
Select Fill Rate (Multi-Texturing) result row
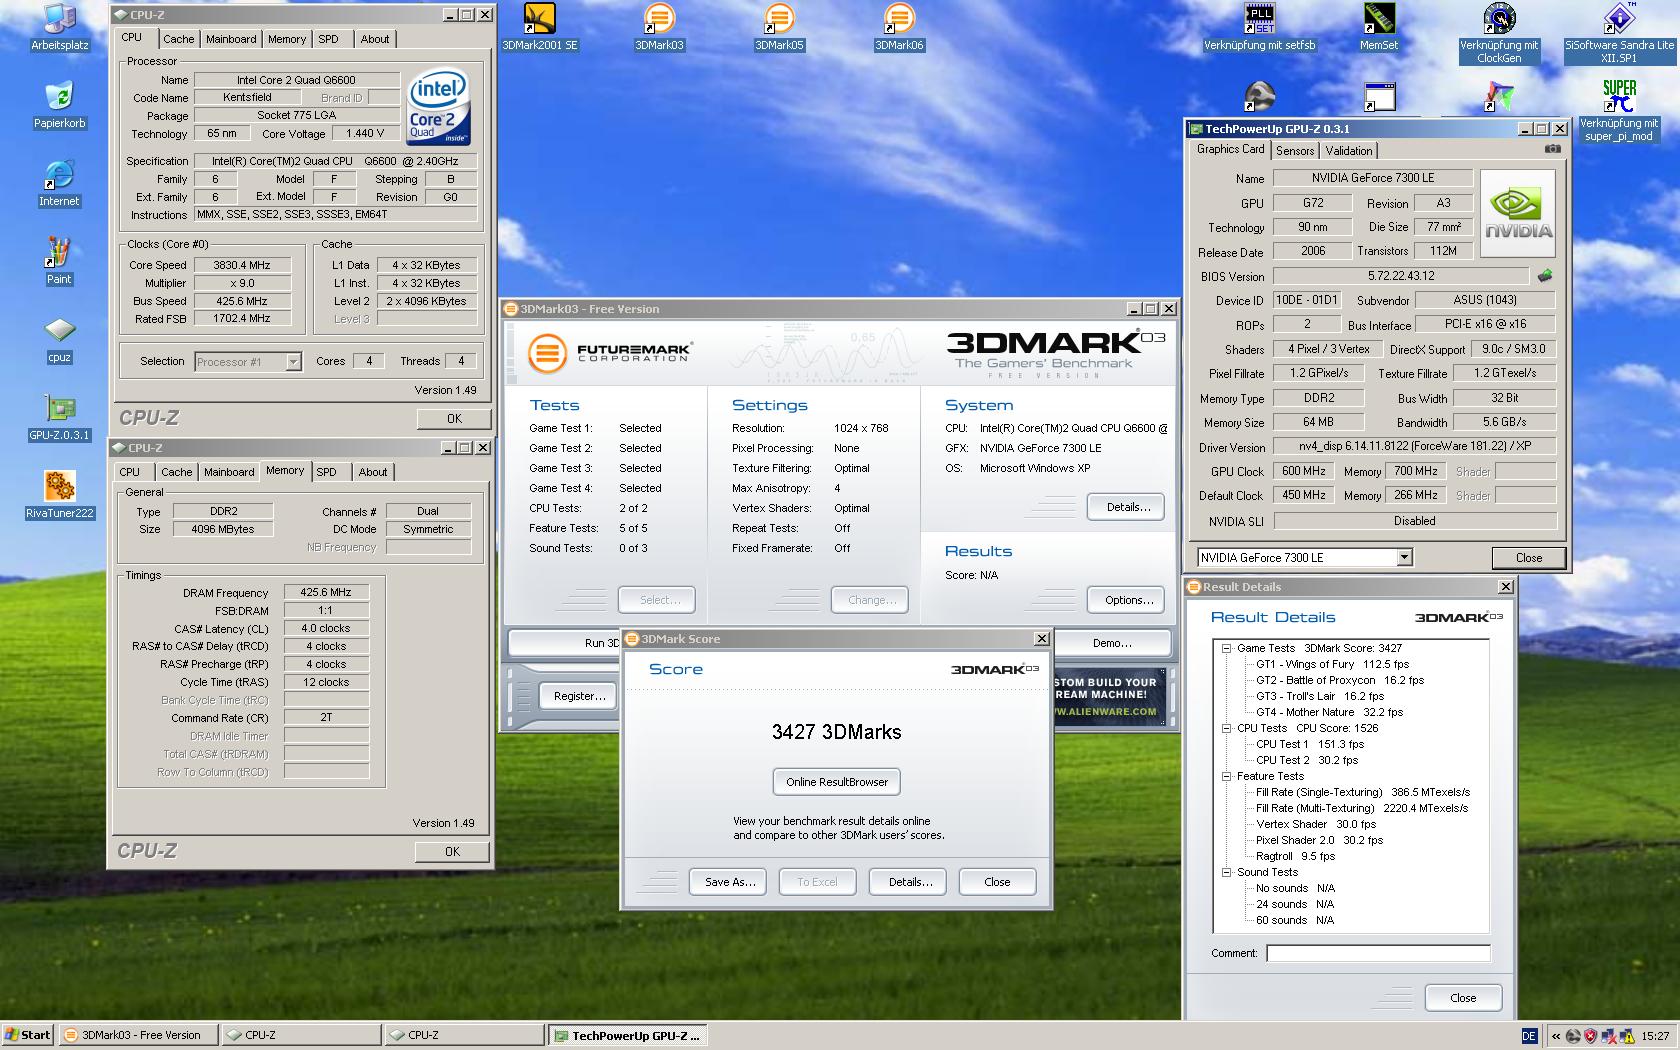[x=1362, y=808]
